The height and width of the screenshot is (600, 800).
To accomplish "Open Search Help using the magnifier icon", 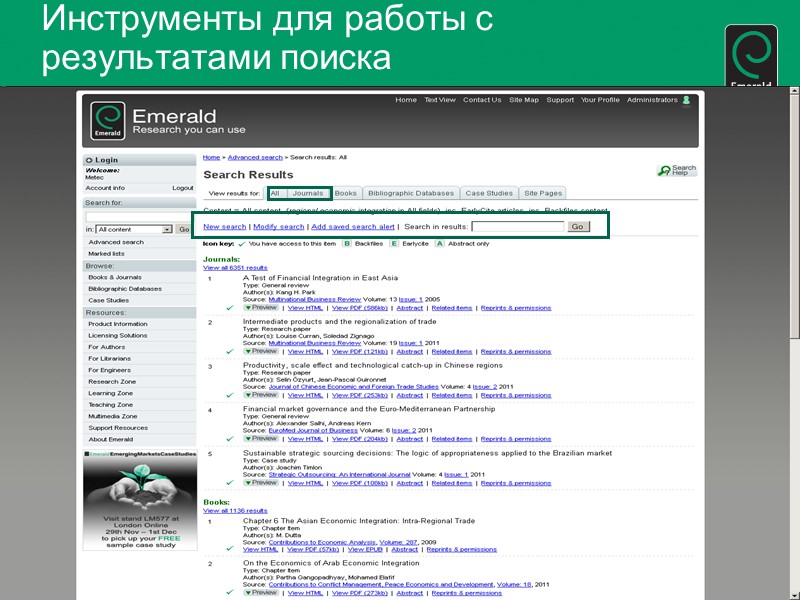I will click(666, 168).
